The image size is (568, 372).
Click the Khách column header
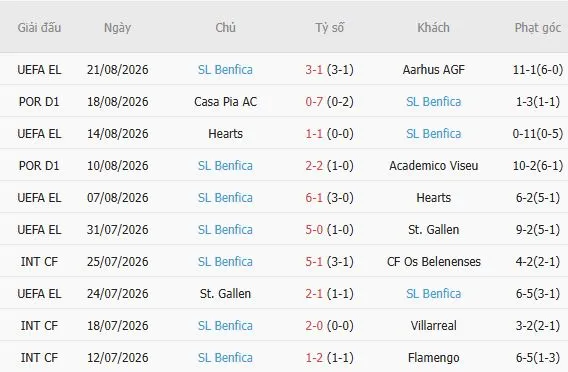pyautogui.click(x=433, y=28)
